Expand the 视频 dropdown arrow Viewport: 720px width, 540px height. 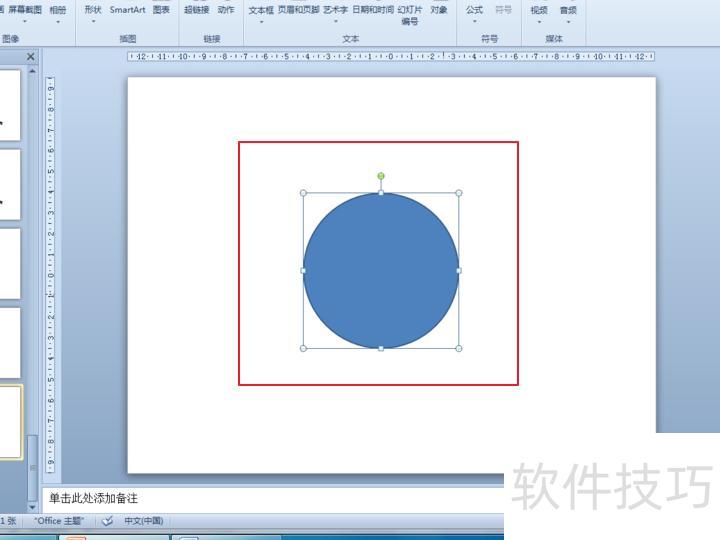click(x=539, y=22)
